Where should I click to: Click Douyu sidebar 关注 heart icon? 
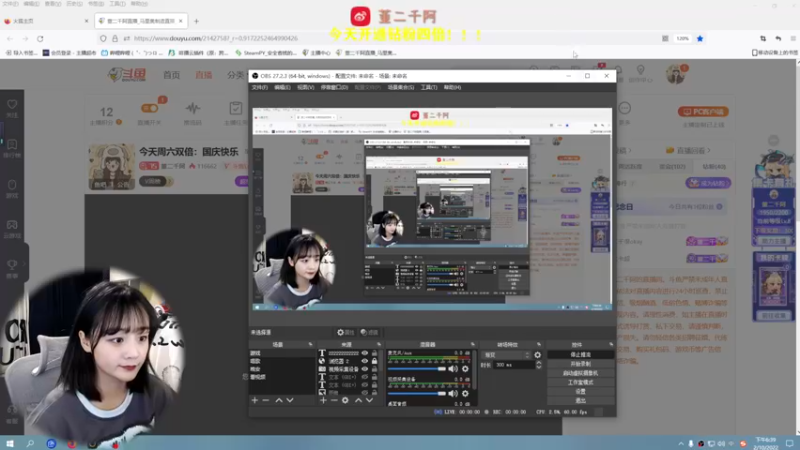(x=12, y=104)
